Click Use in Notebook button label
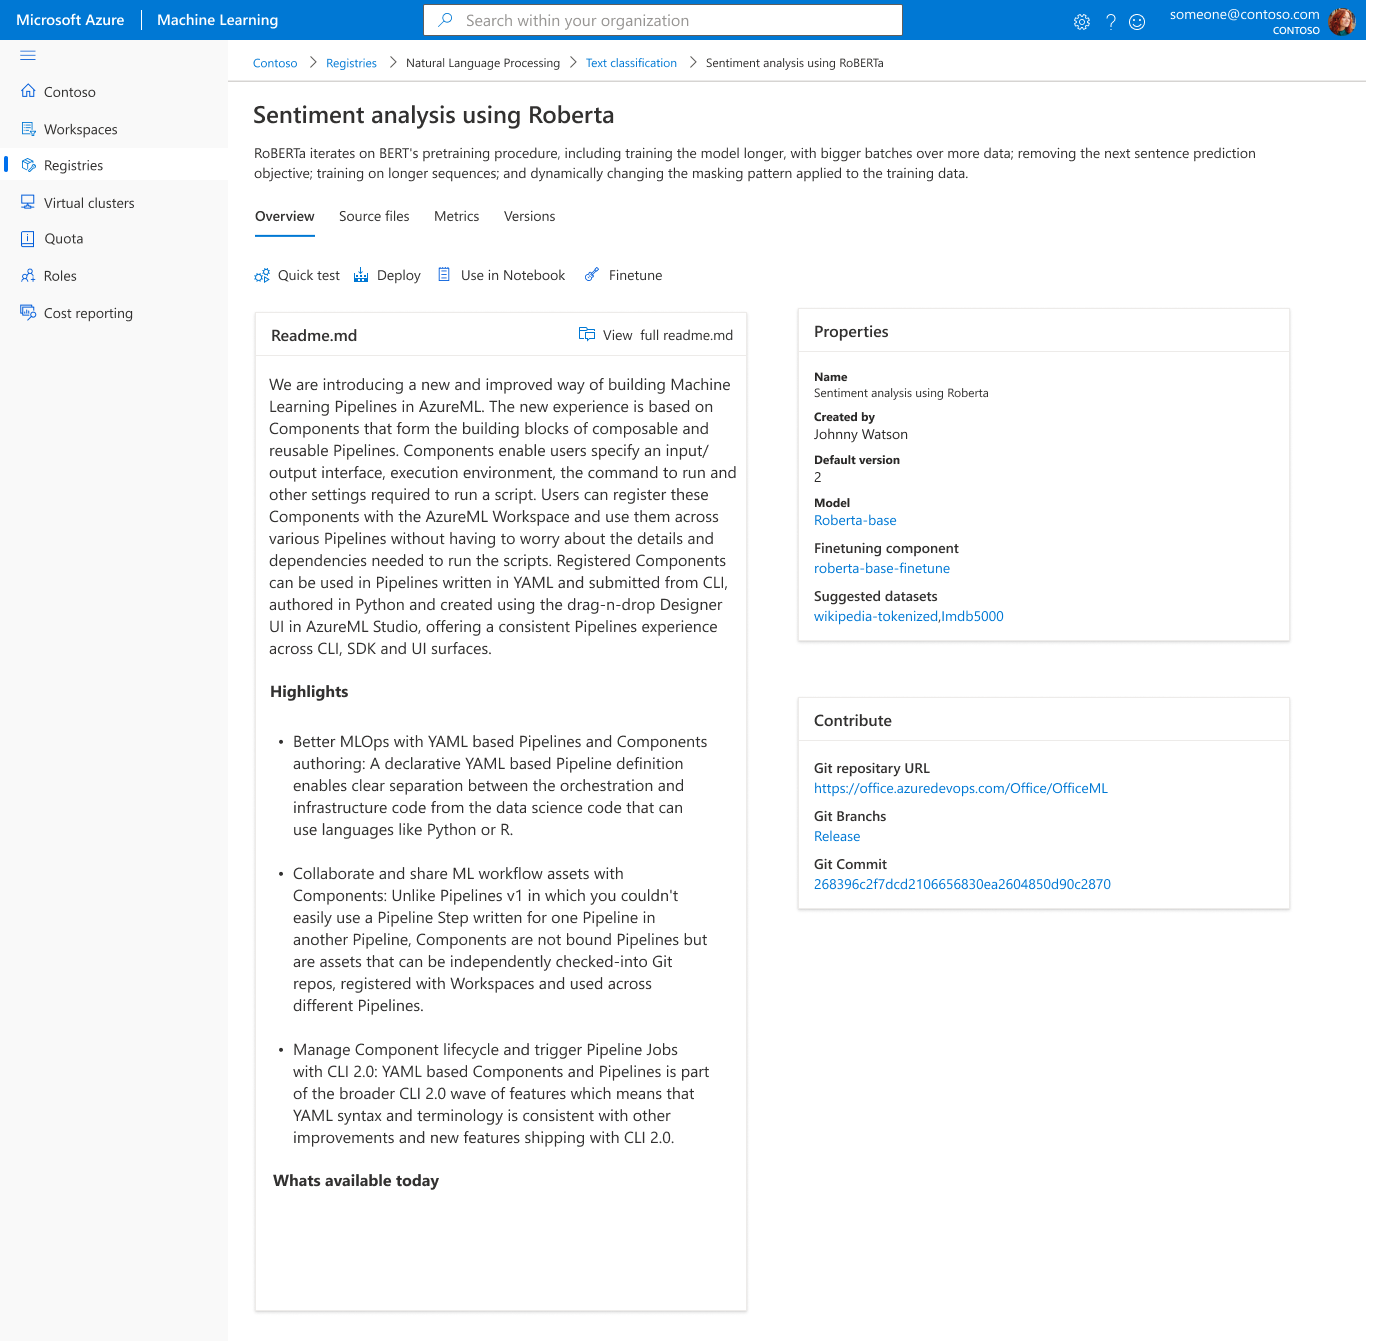Screen dimensions: 1374x1341 pos(513,275)
